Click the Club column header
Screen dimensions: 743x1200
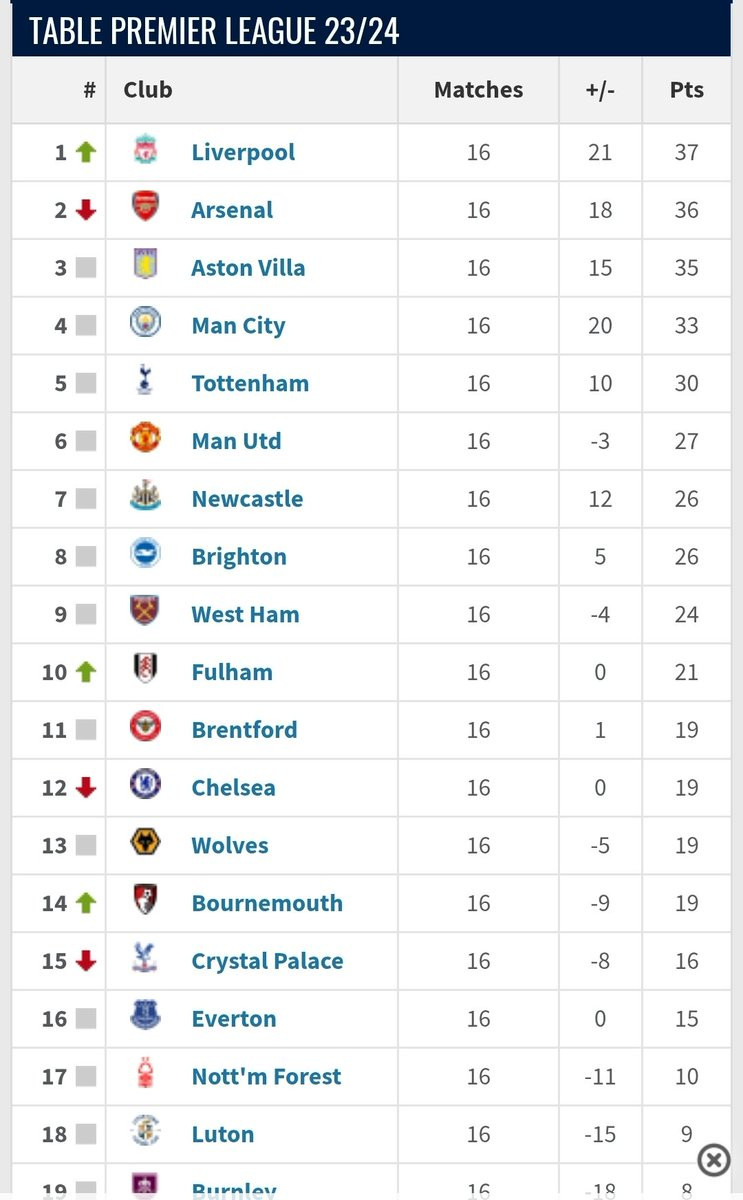pos(148,90)
